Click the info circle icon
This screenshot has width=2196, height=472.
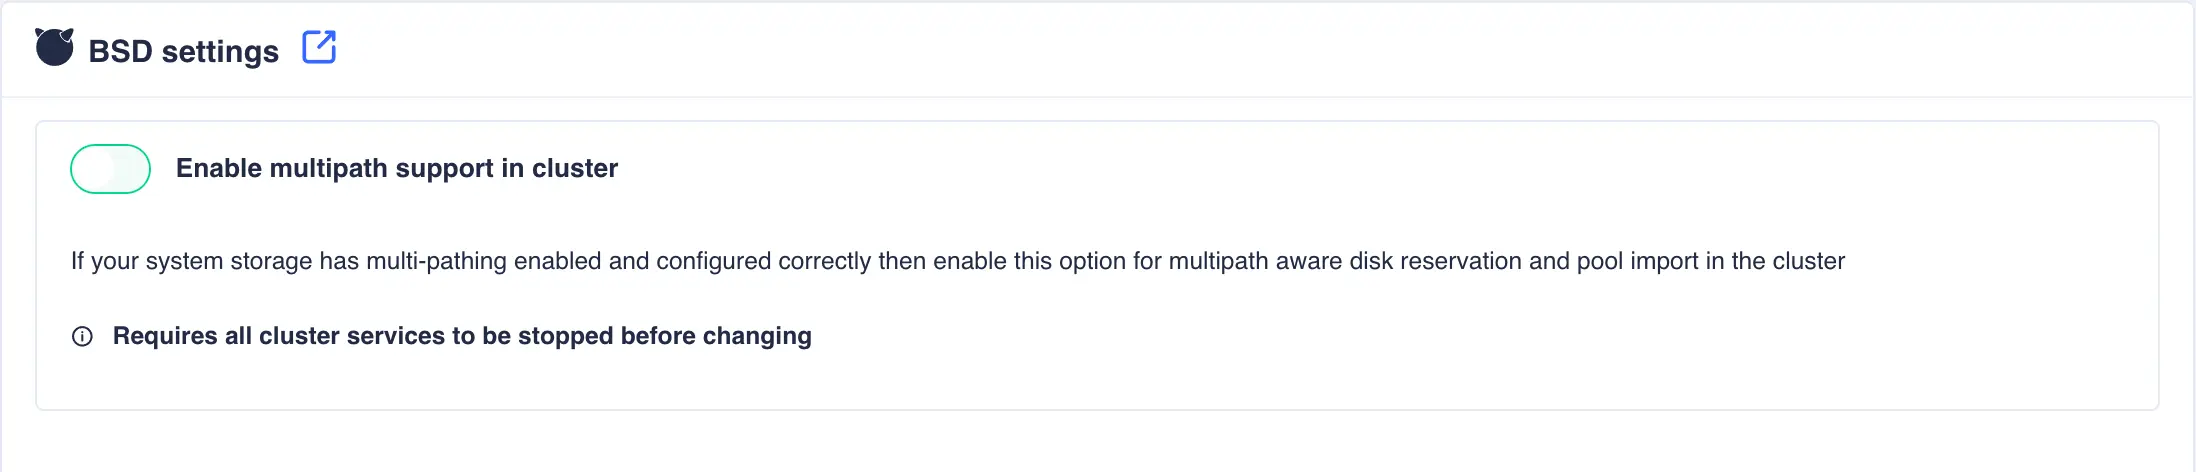[82, 337]
